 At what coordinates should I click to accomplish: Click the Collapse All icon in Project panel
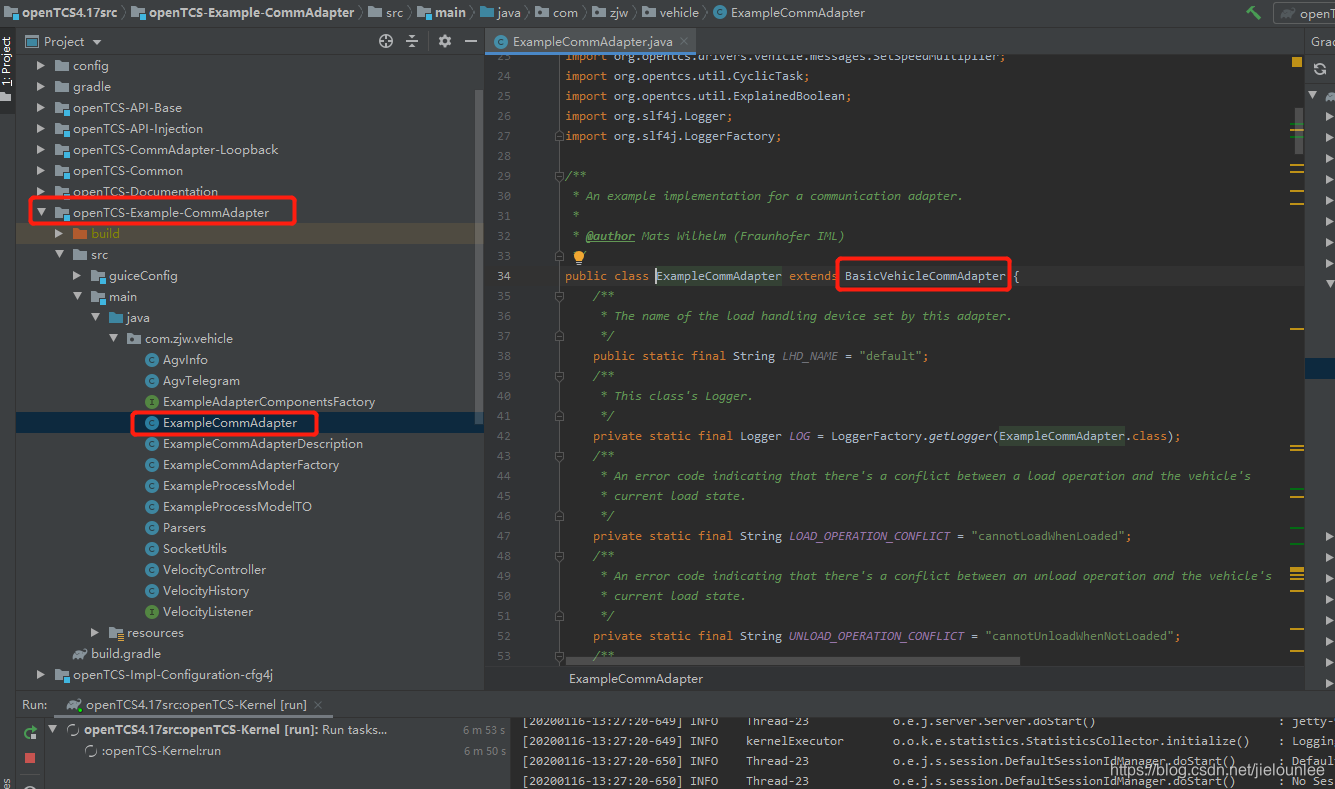point(412,41)
